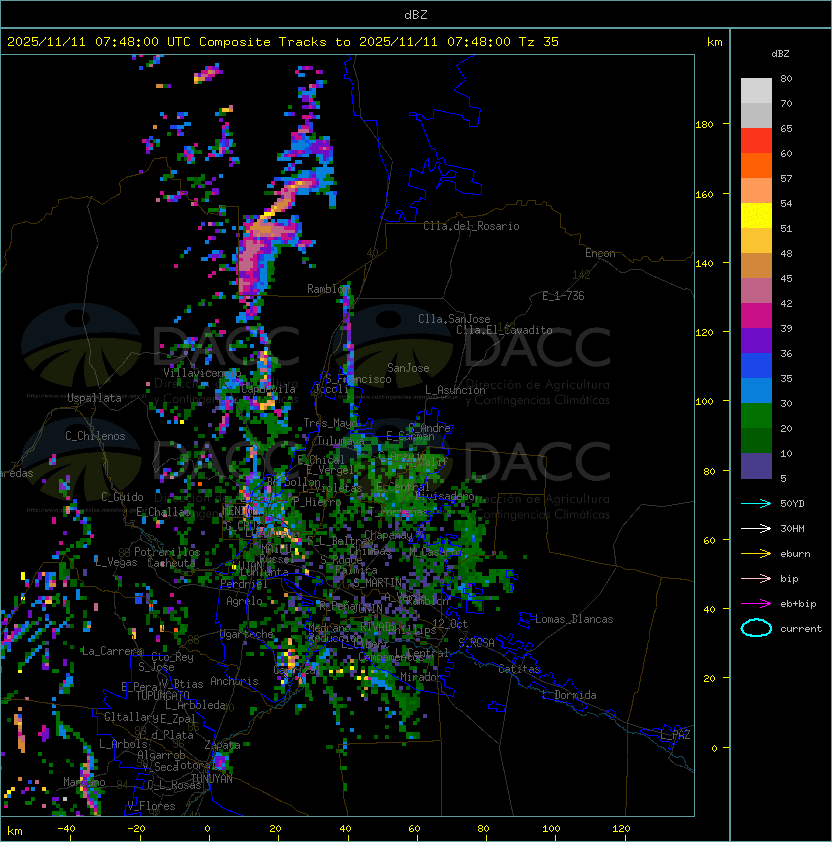Image resolution: width=832 pixels, height=842 pixels.
Task: Click the 'Uspallata' map label
Action: tap(94, 398)
